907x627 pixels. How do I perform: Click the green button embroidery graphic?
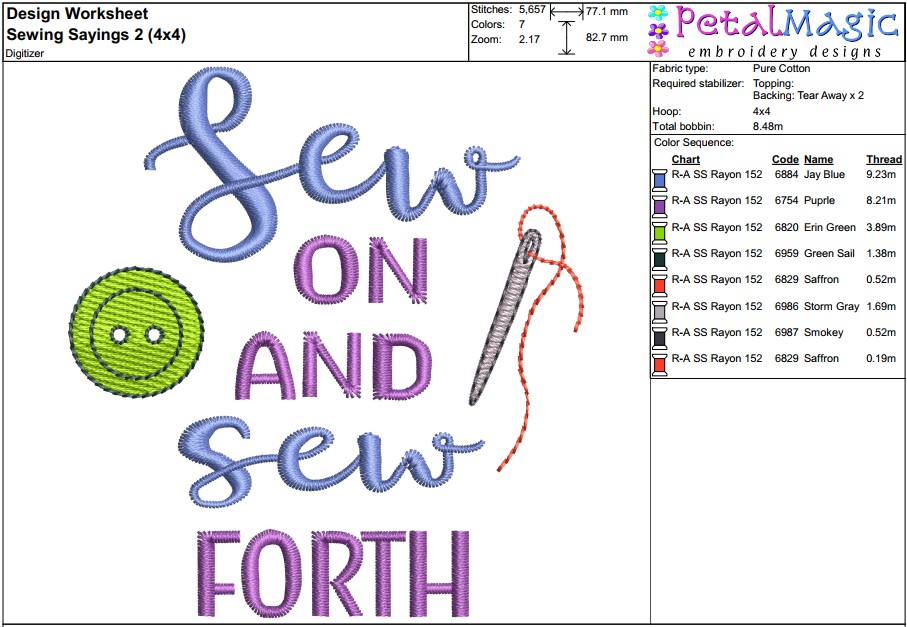coord(137,333)
